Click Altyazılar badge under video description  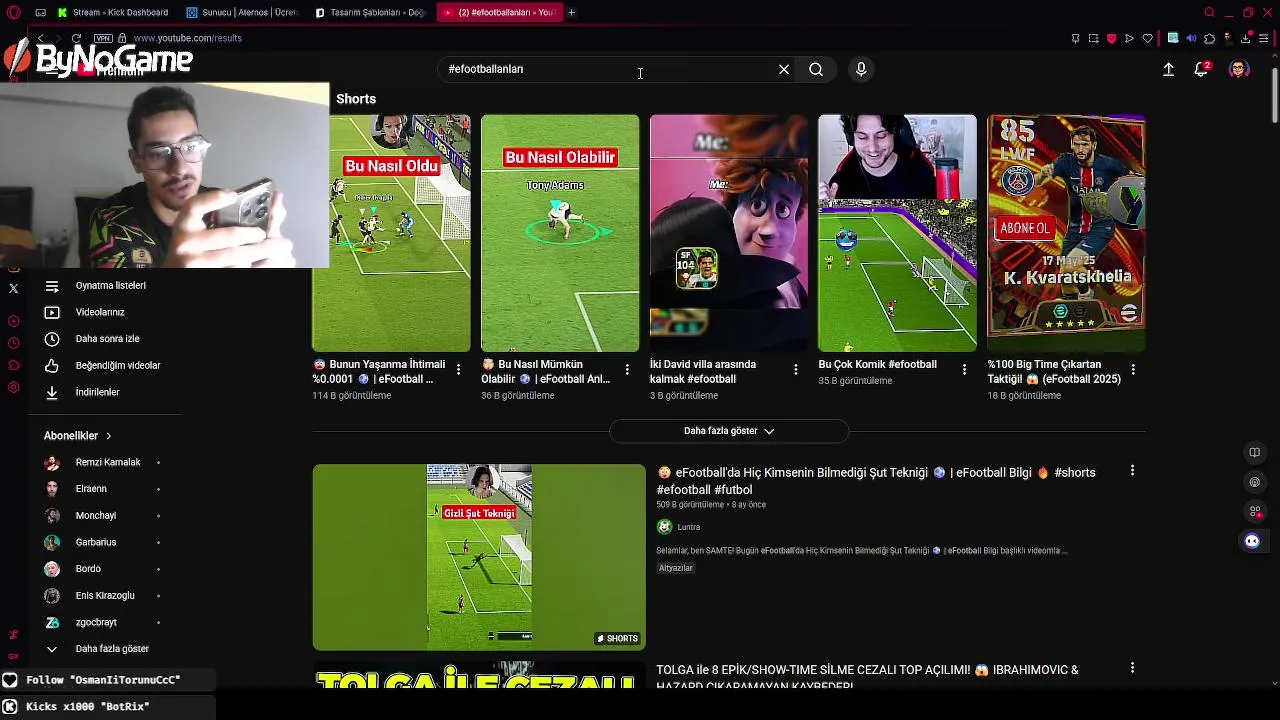click(x=676, y=568)
